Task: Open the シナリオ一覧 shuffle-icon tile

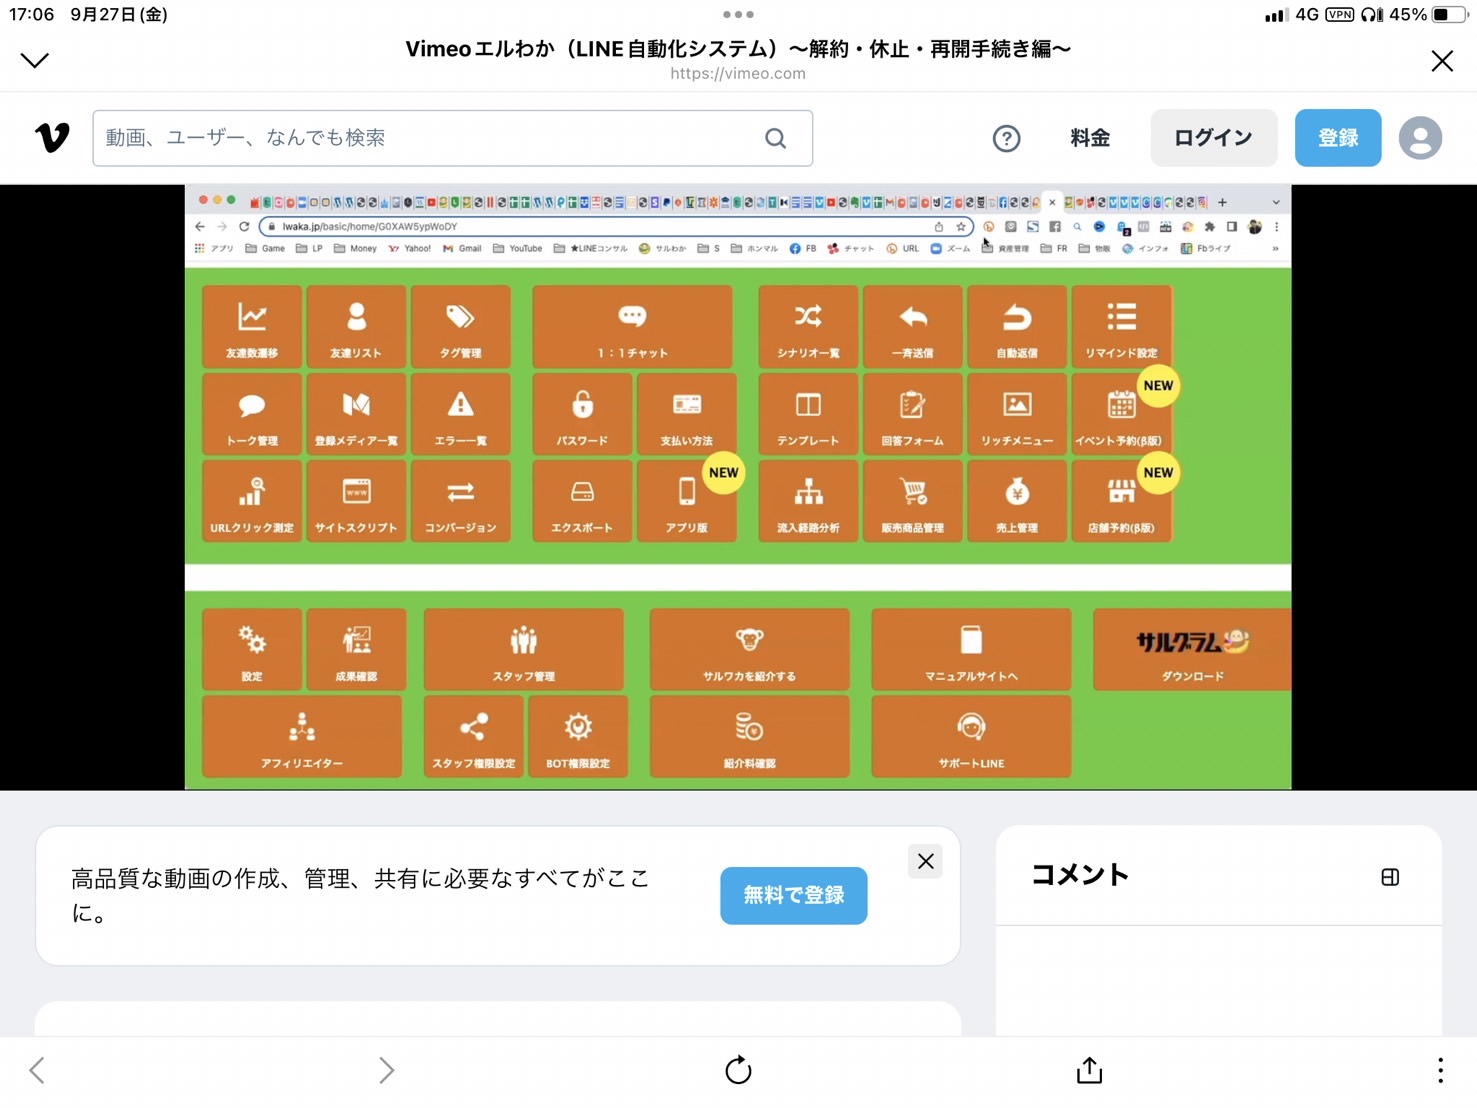Action: point(808,326)
